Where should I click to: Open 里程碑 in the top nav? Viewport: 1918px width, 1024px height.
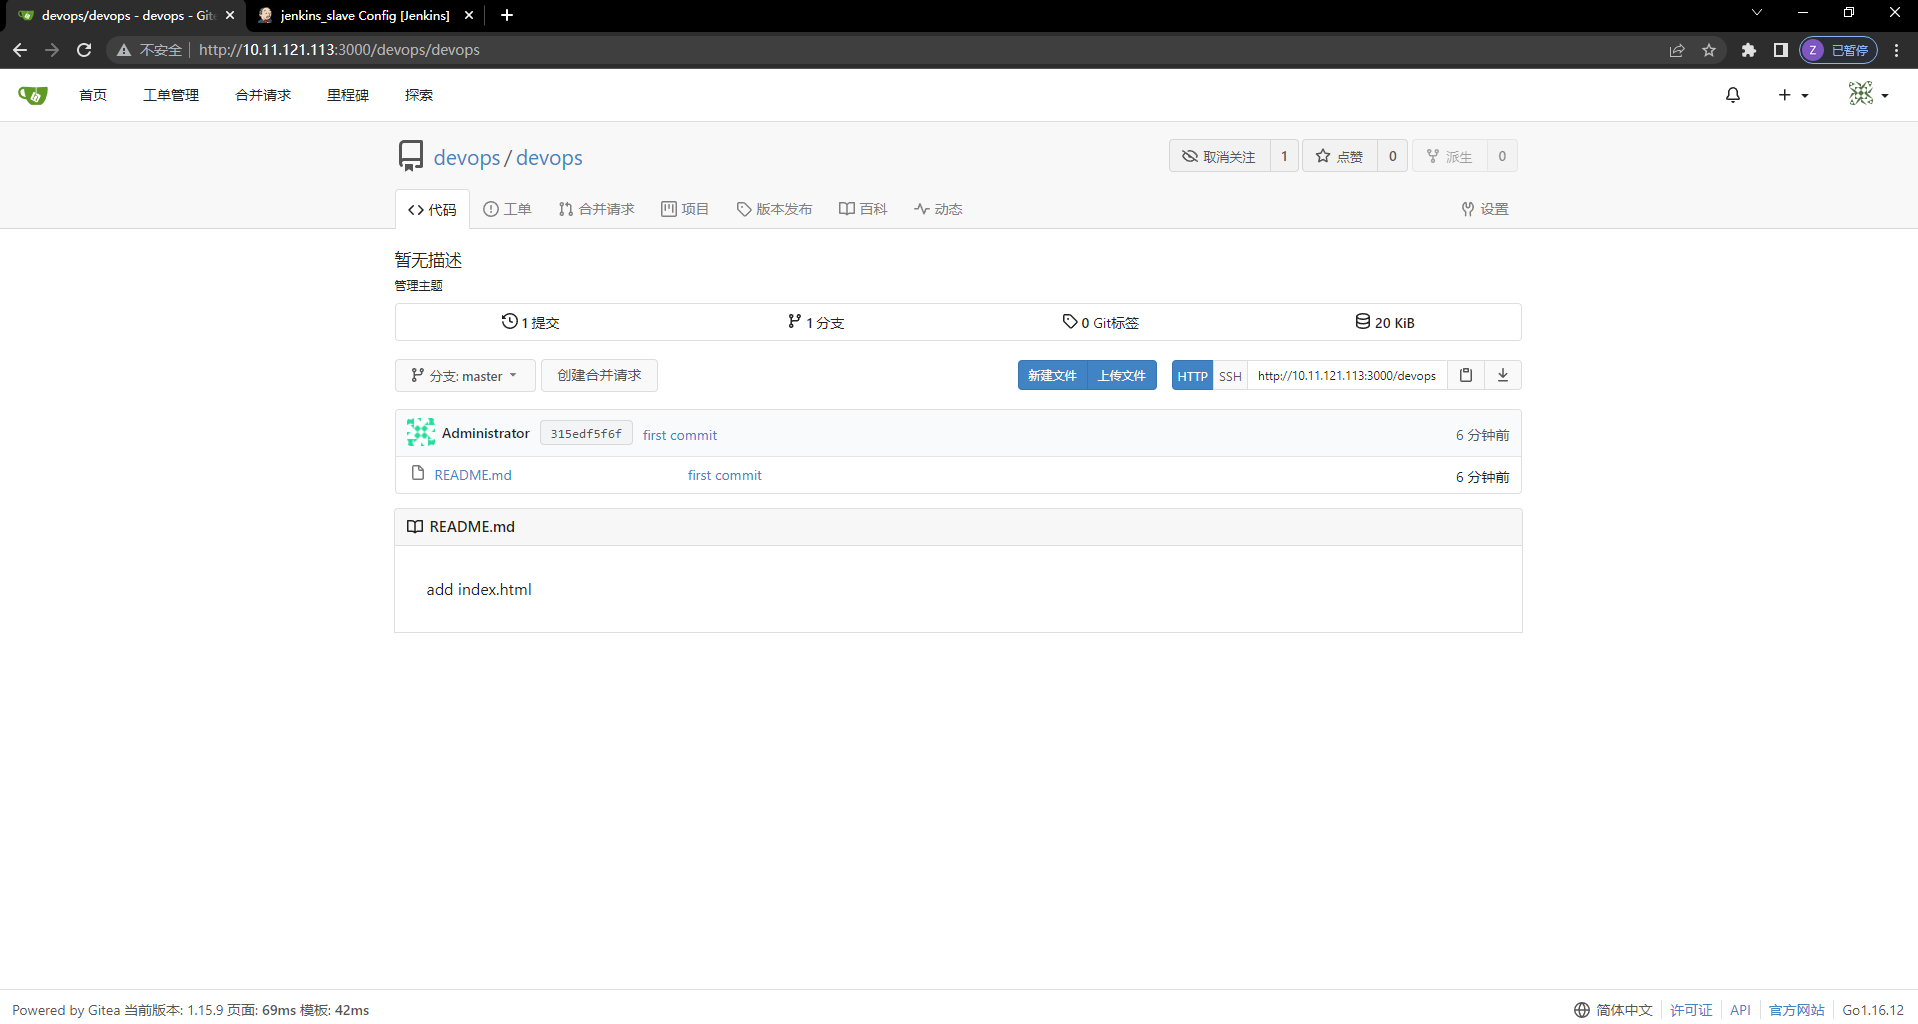click(348, 95)
